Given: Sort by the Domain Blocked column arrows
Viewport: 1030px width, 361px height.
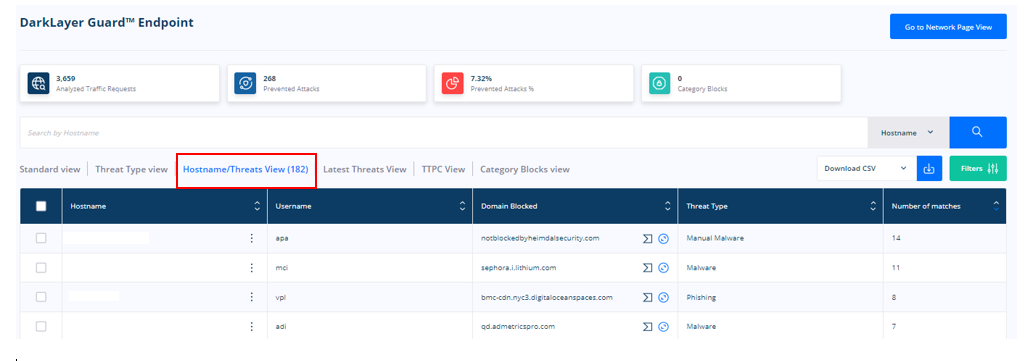Looking at the screenshot, I should tap(667, 206).
